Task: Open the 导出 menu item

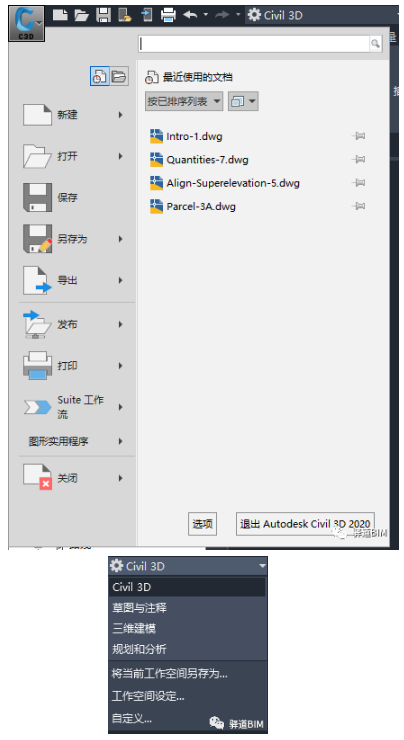Action: click(x=74, y=280)
